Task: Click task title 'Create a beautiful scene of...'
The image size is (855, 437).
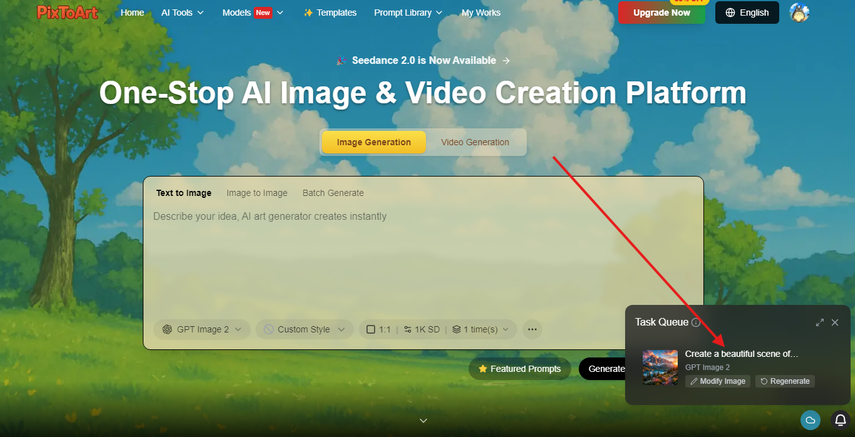Action: point(742,354)
